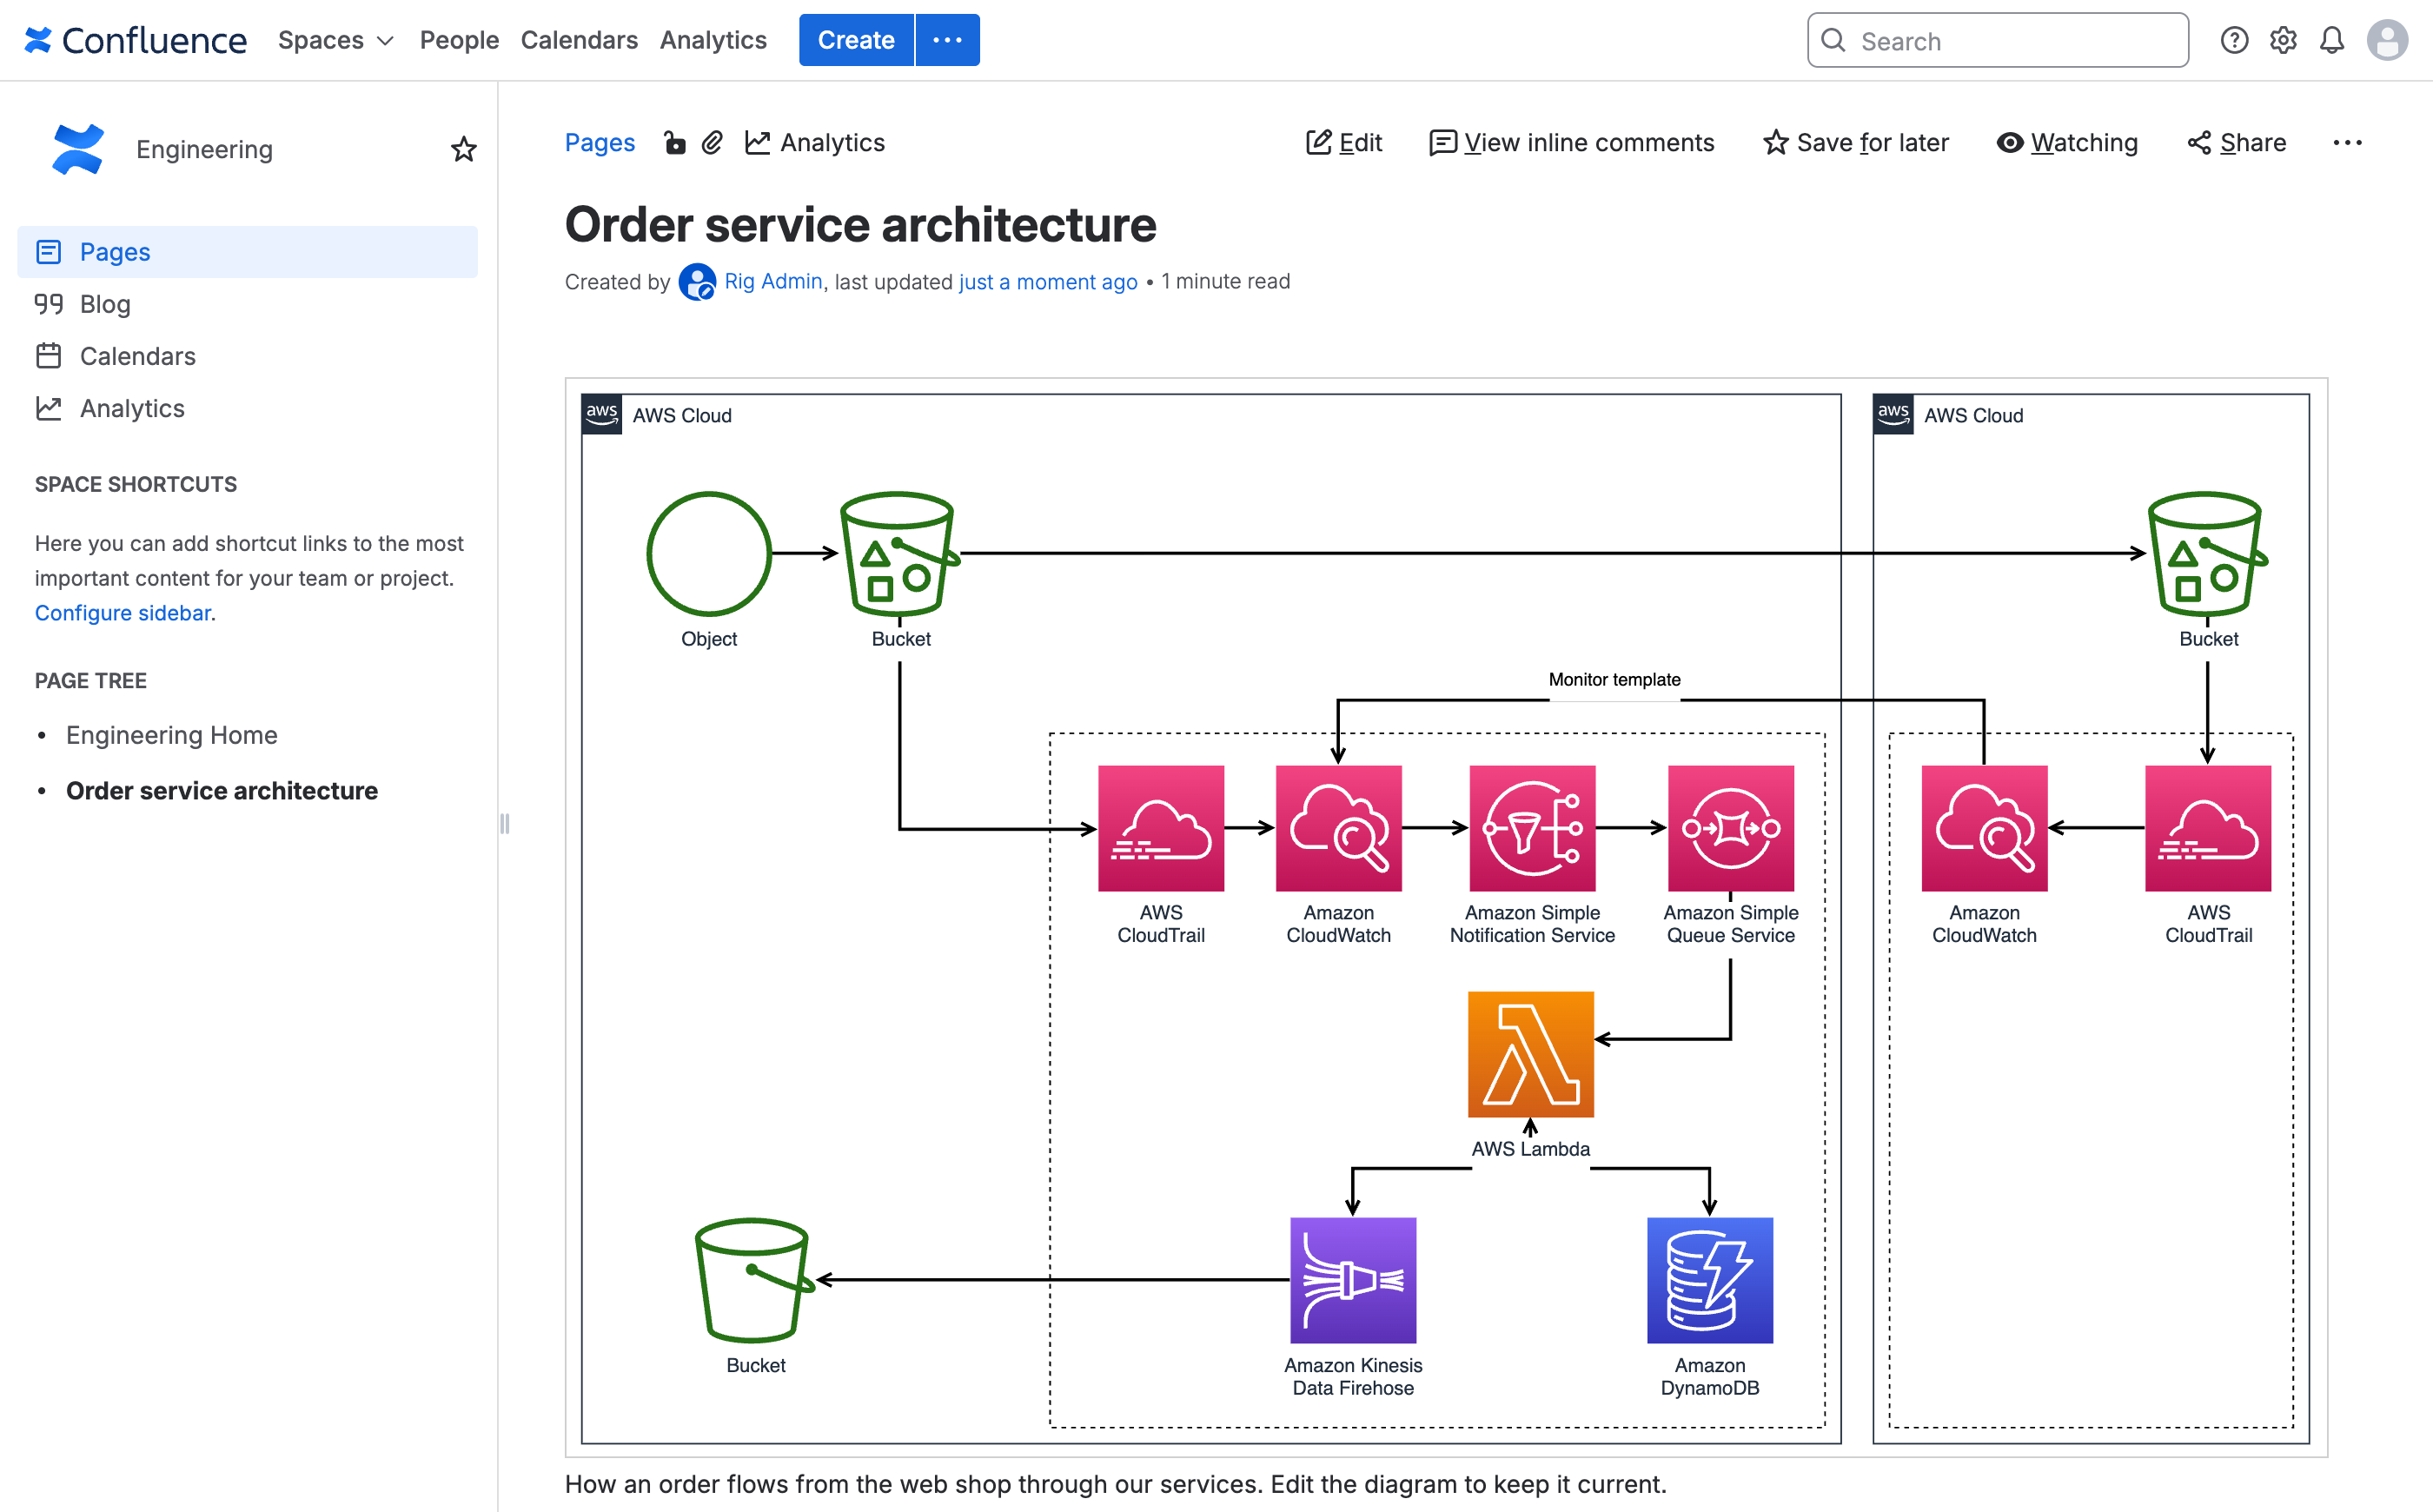The width and height of the screenshot is (2433, 1512).
Task: Click the Amazon Simple Notification Service icon
Action: (1532, 828)
